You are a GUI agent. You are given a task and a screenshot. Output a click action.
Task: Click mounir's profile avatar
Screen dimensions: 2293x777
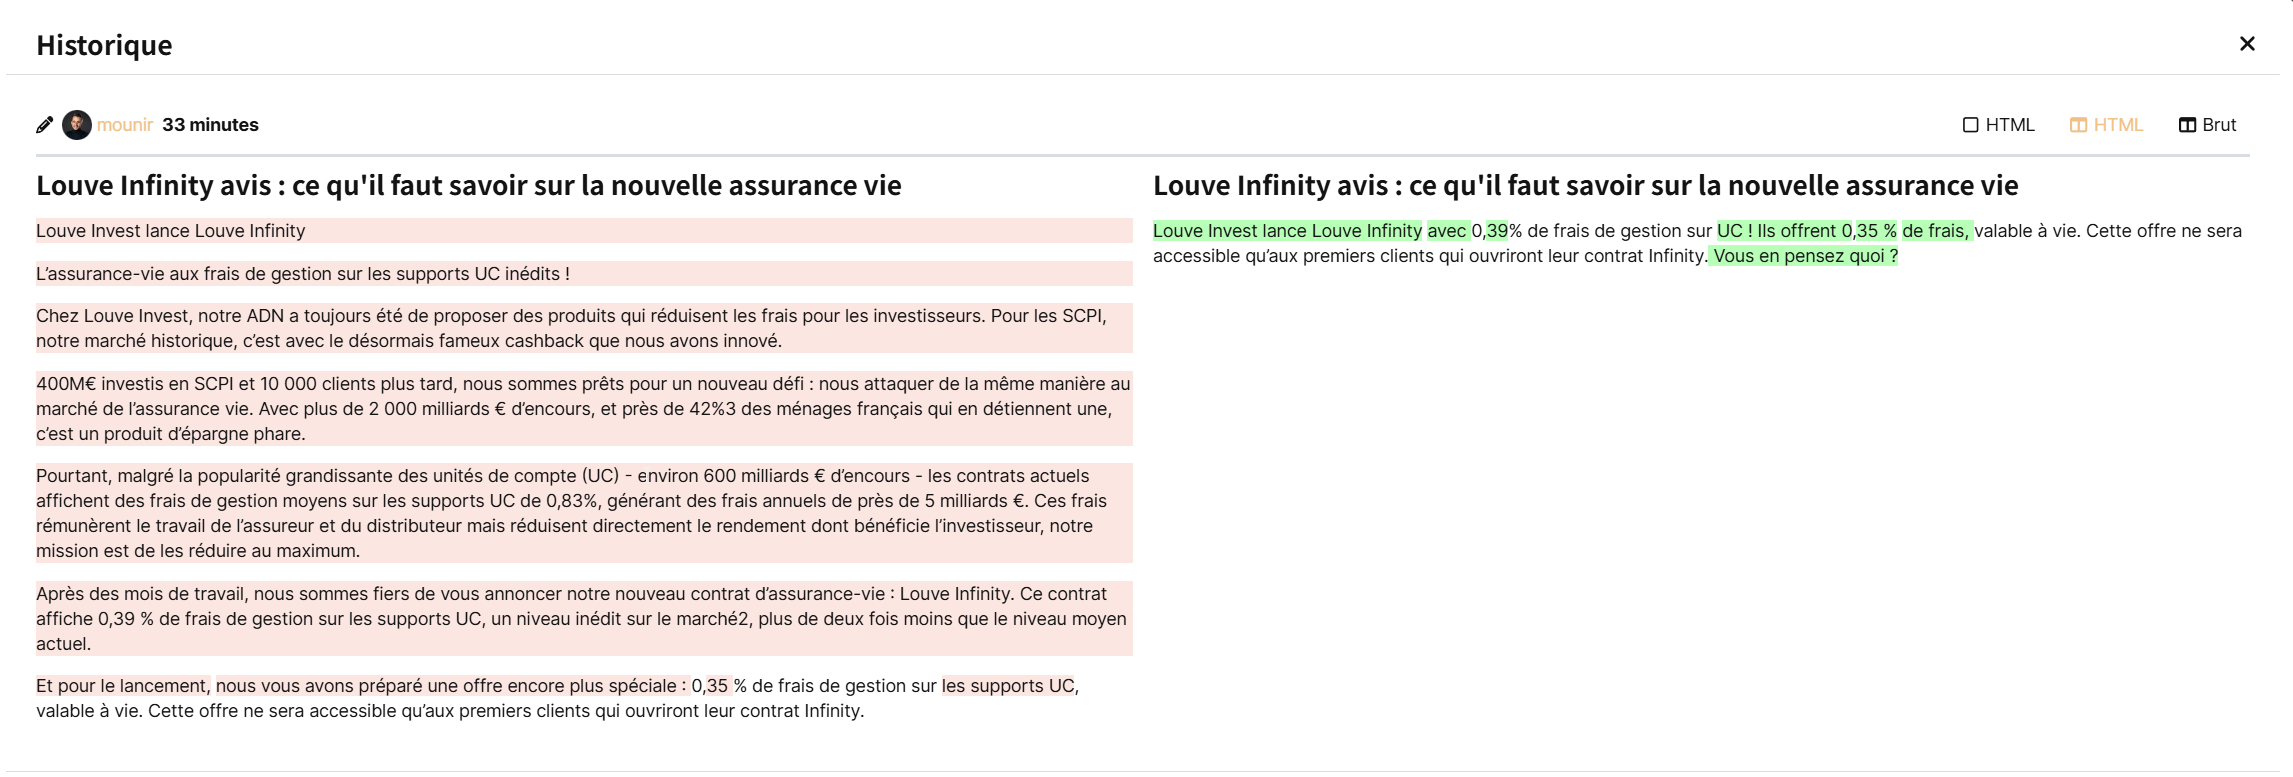[x=77, y=125]
